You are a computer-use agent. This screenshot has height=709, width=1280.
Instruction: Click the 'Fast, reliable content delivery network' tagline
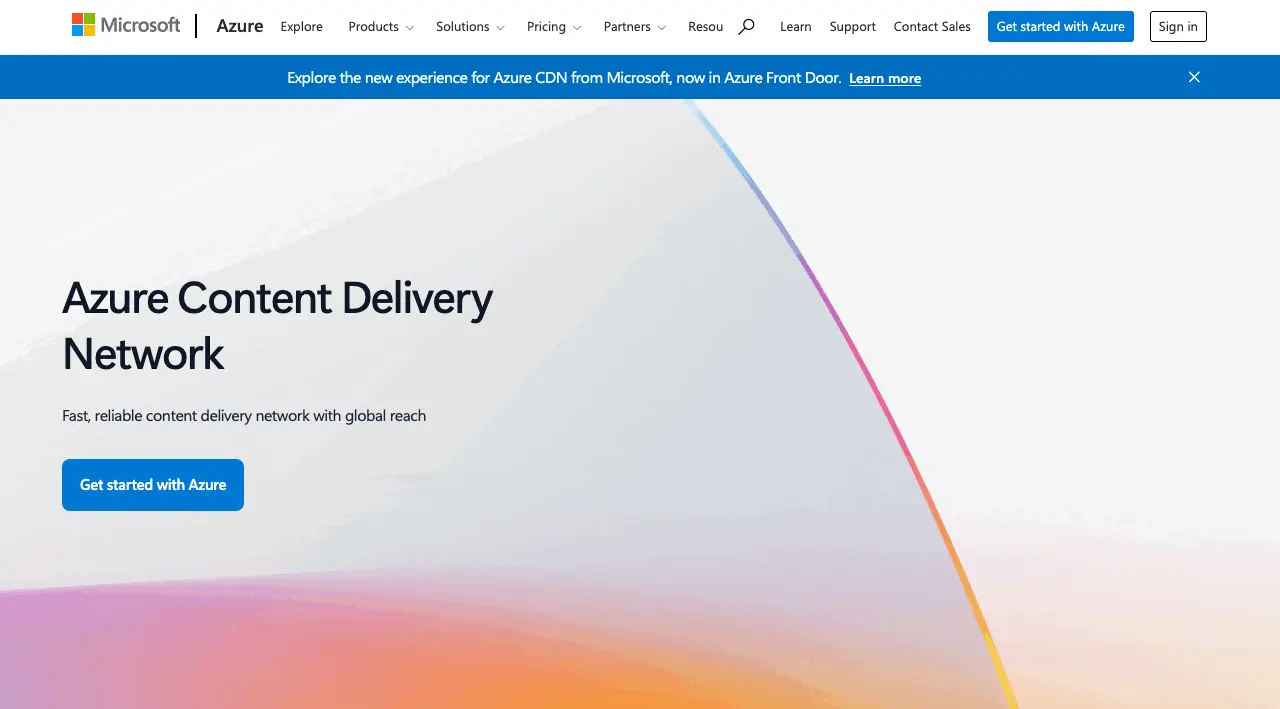pyautogui.click(x=244, y=416)
